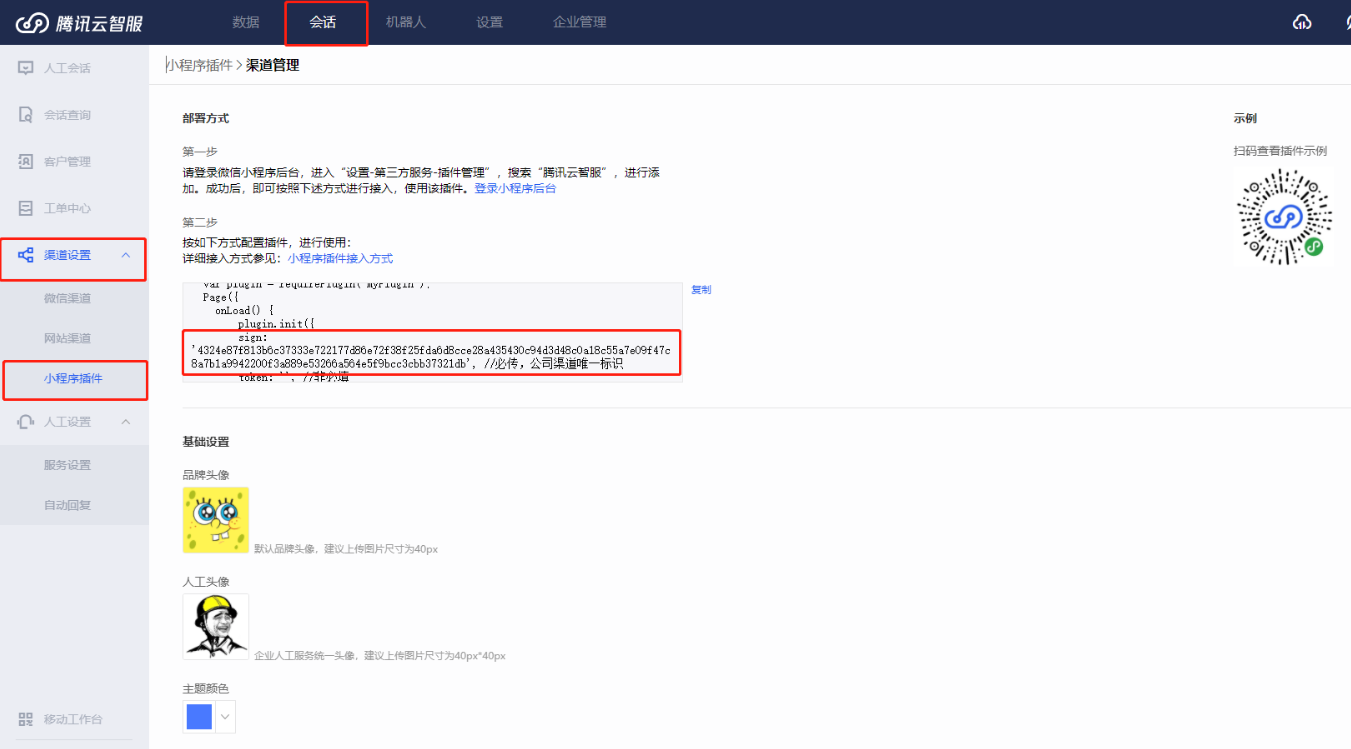Click the 客户管理 contact icon in sidebar
Image resolution: width=1351 pixels, height=749 pixels.
[26, 161]
